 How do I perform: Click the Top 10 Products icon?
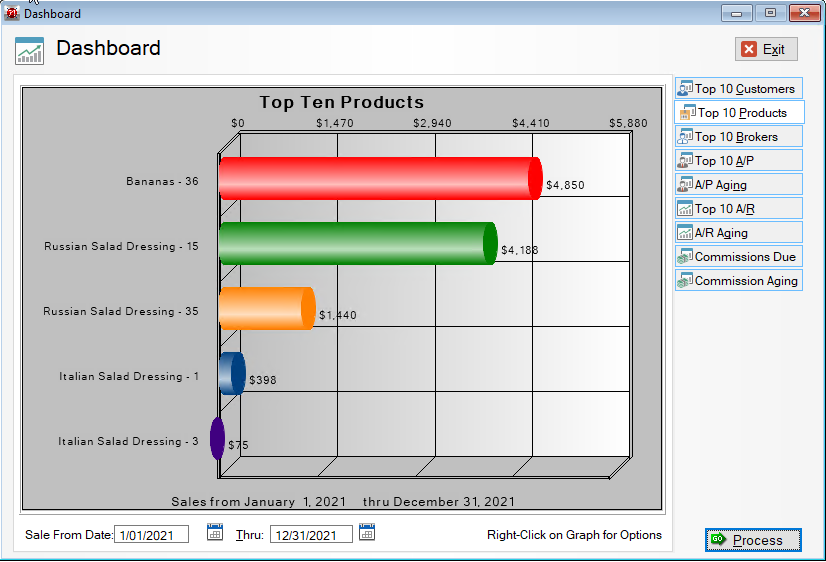click(x=688, y=112)
